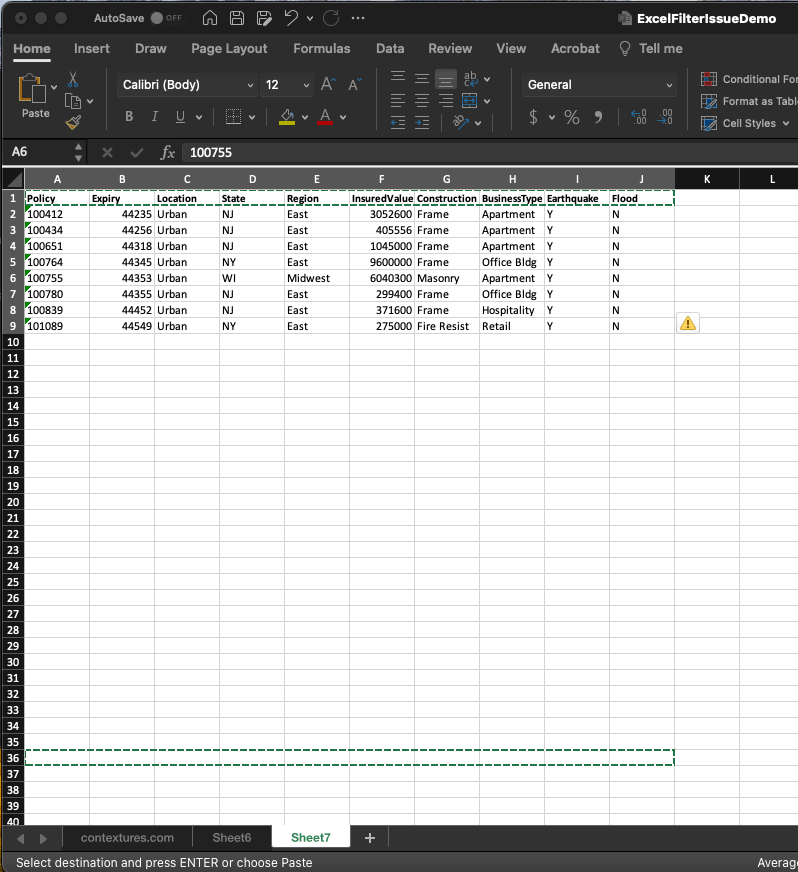
Task: Align text to middle of cell
Action: (422, 79)
